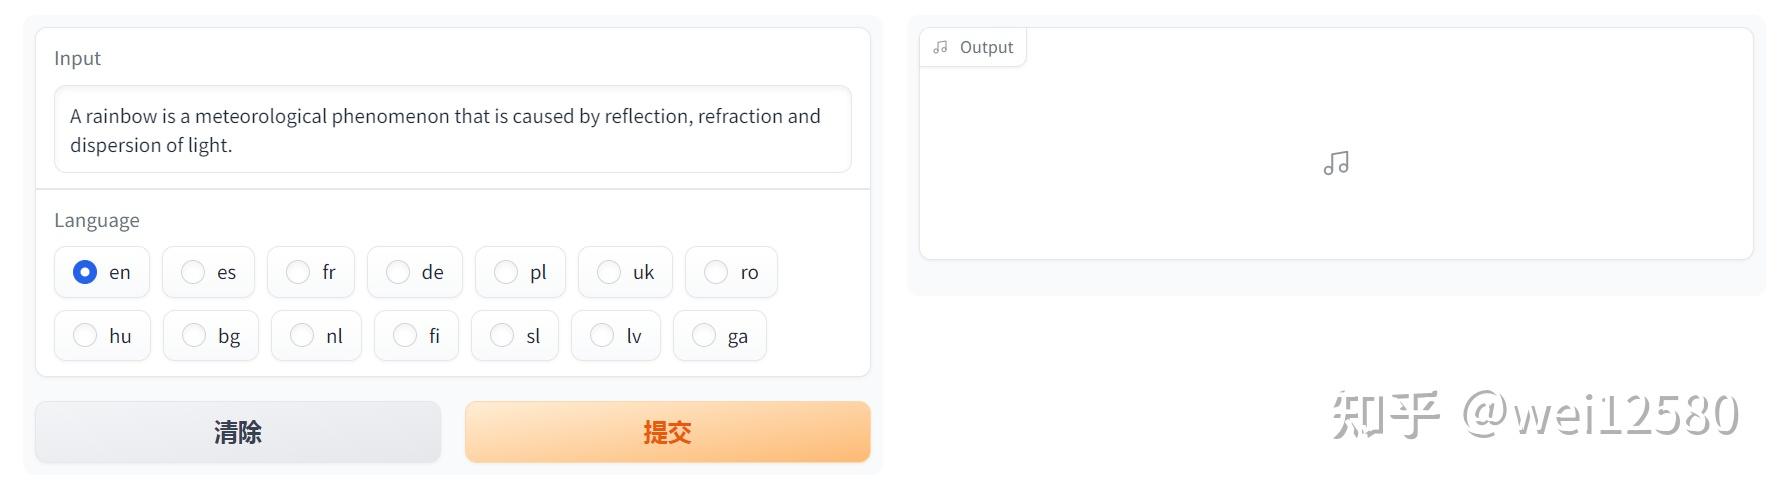
Task: Click the Output label tab
Action: click(985, 47)
